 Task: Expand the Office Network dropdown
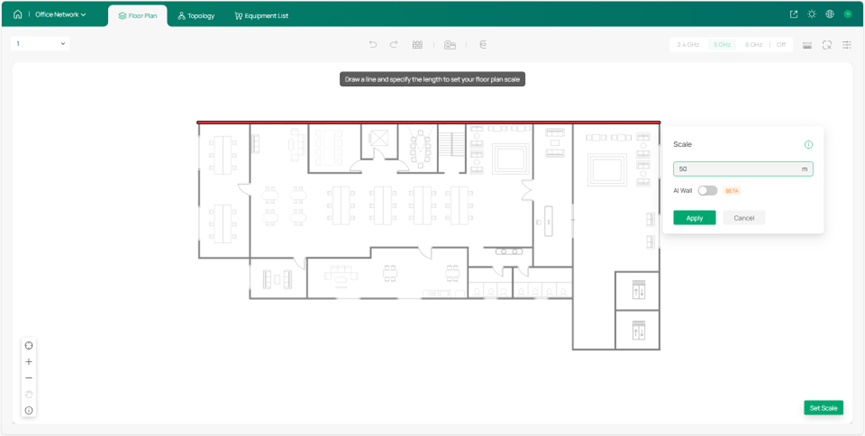(60, 15)
